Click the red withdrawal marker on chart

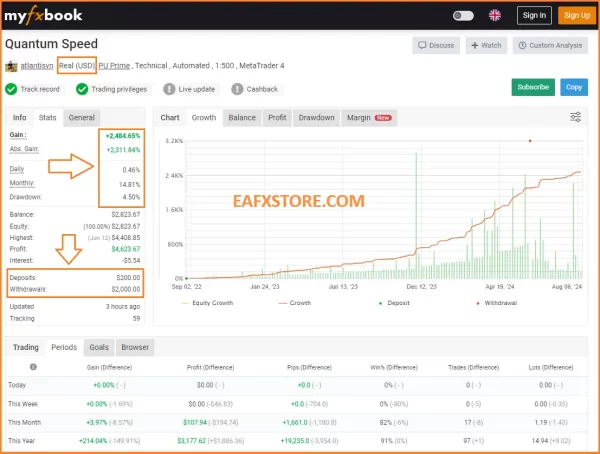(x=530, y=141)
